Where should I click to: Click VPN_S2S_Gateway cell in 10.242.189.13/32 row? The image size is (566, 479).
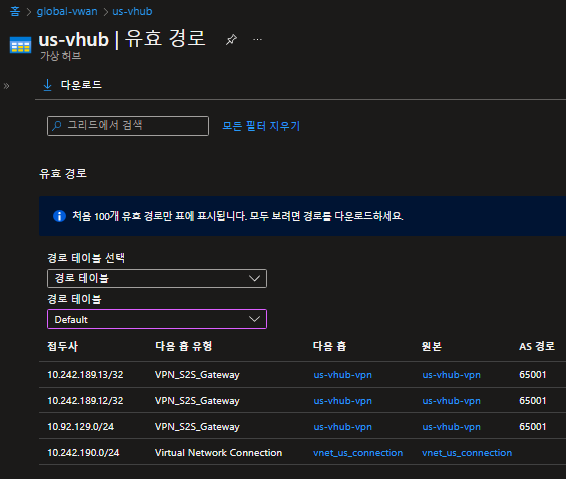coord(197,375)
